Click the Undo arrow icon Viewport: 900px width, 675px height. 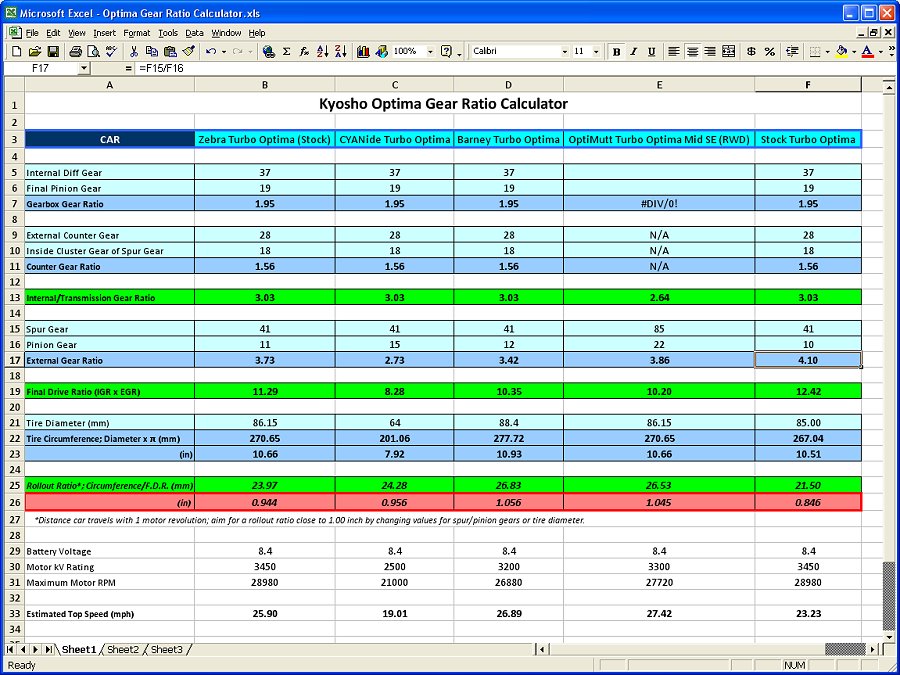(x=211, y=52)
